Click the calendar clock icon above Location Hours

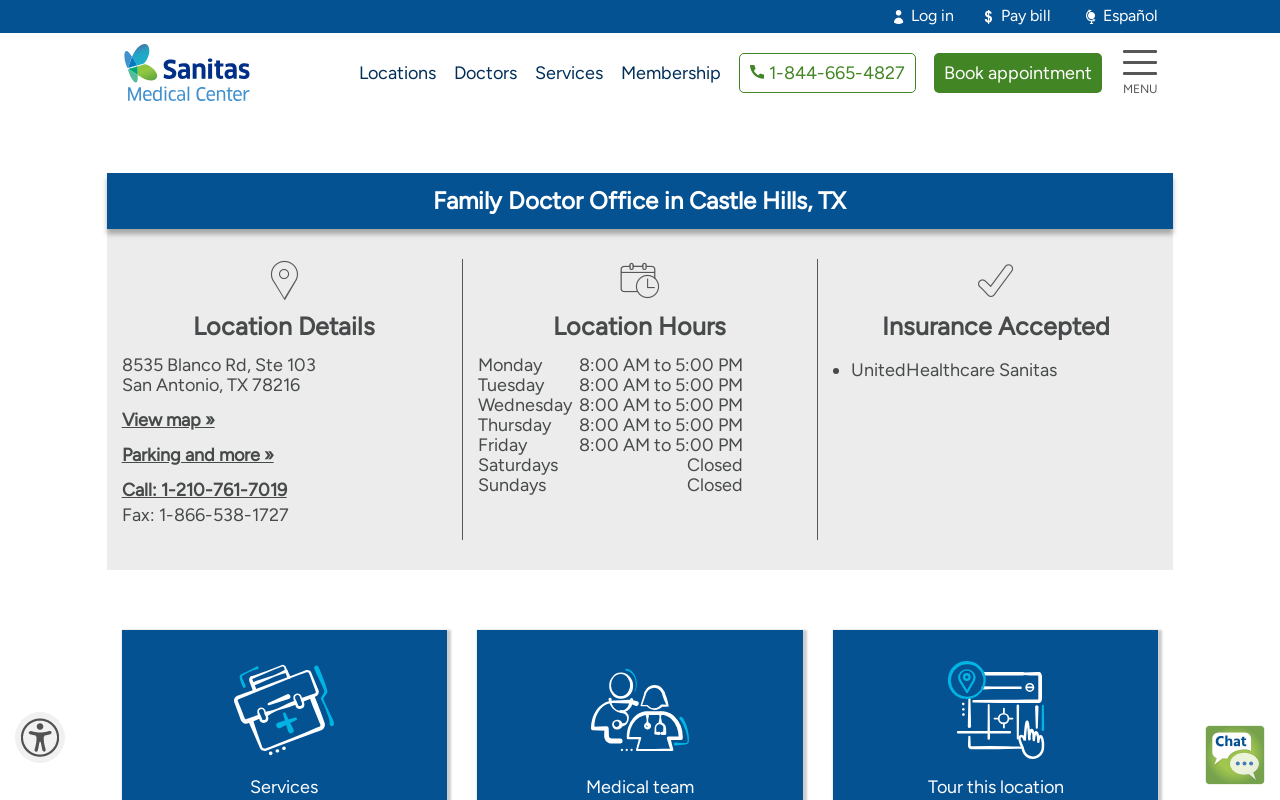click(640, 280)
